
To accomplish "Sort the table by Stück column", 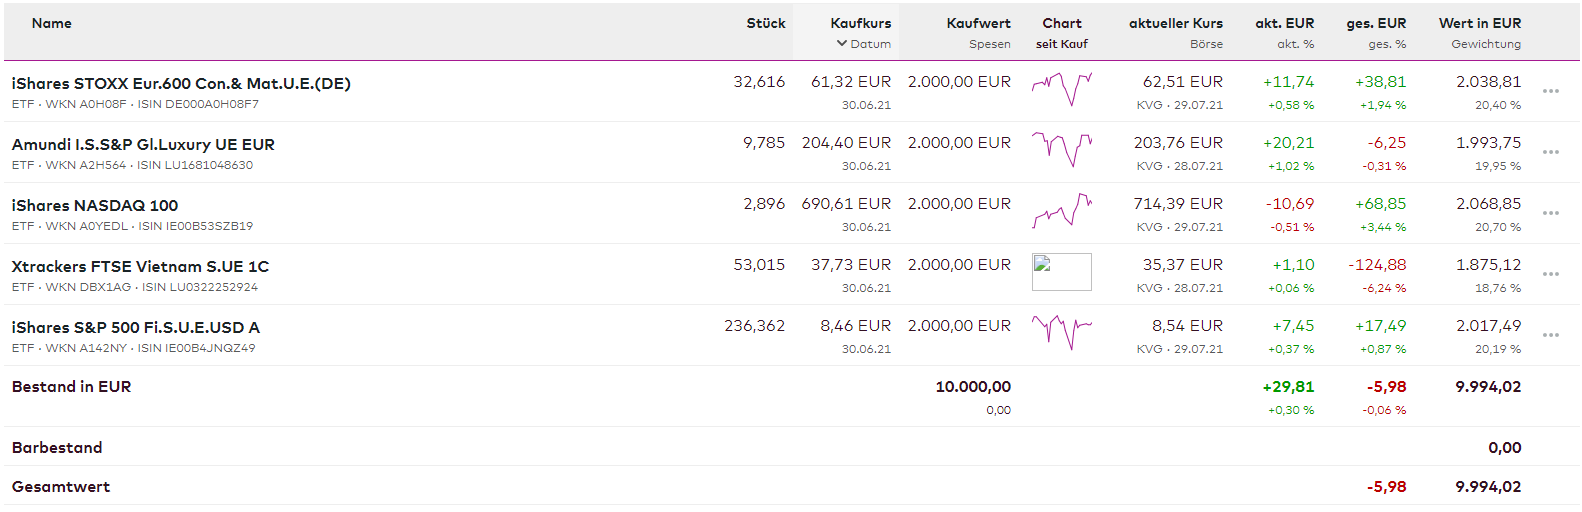I will (x=765, y=23).
